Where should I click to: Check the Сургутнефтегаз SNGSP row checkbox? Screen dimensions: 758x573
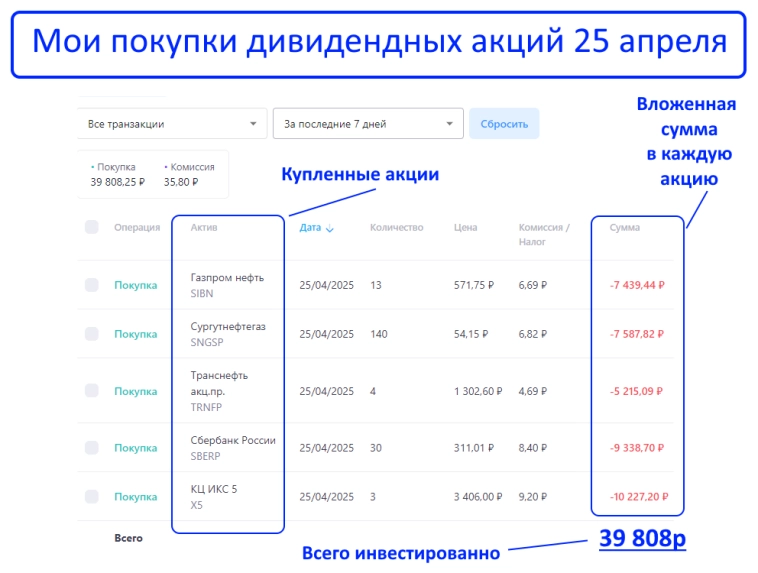[92, 334]
